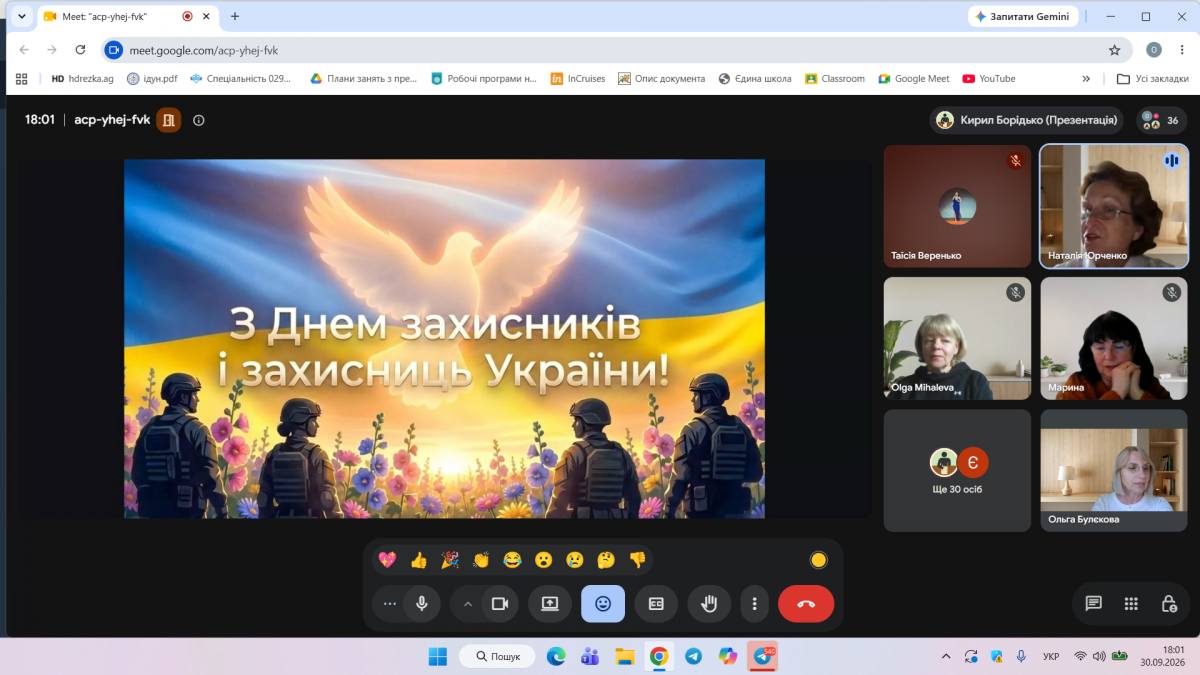
Task: Send the sparkling heart reaction
Action: (387, 560)
